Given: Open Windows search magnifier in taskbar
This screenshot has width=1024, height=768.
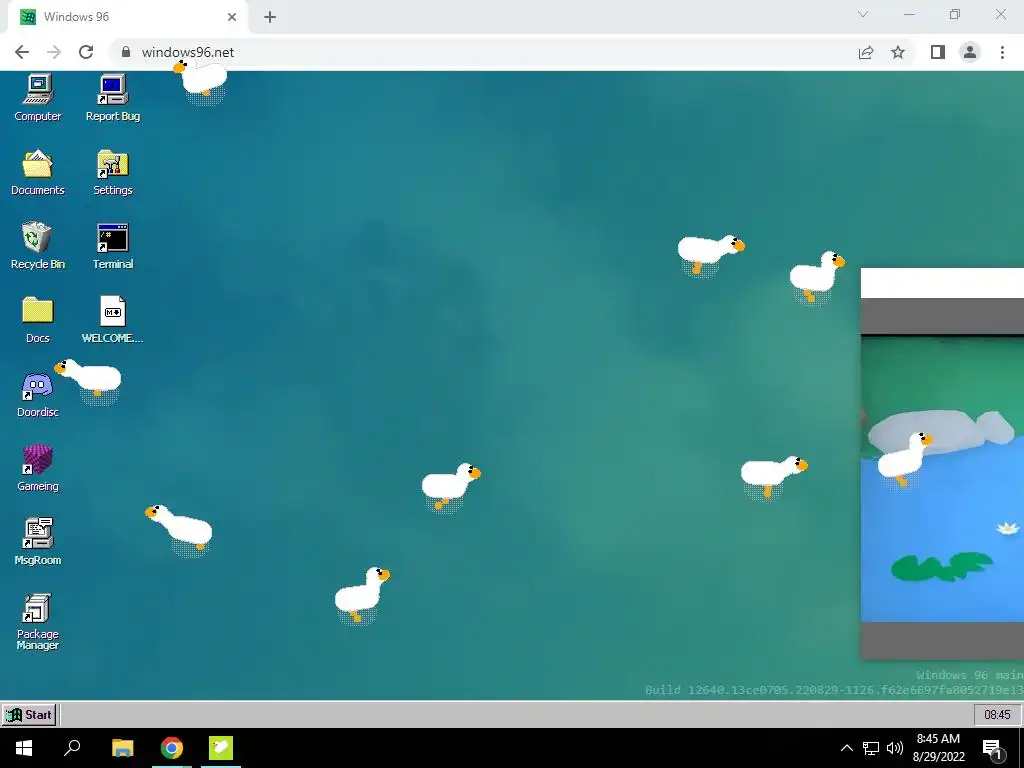Looking at the screenshot, I should (x=72, y=748).
